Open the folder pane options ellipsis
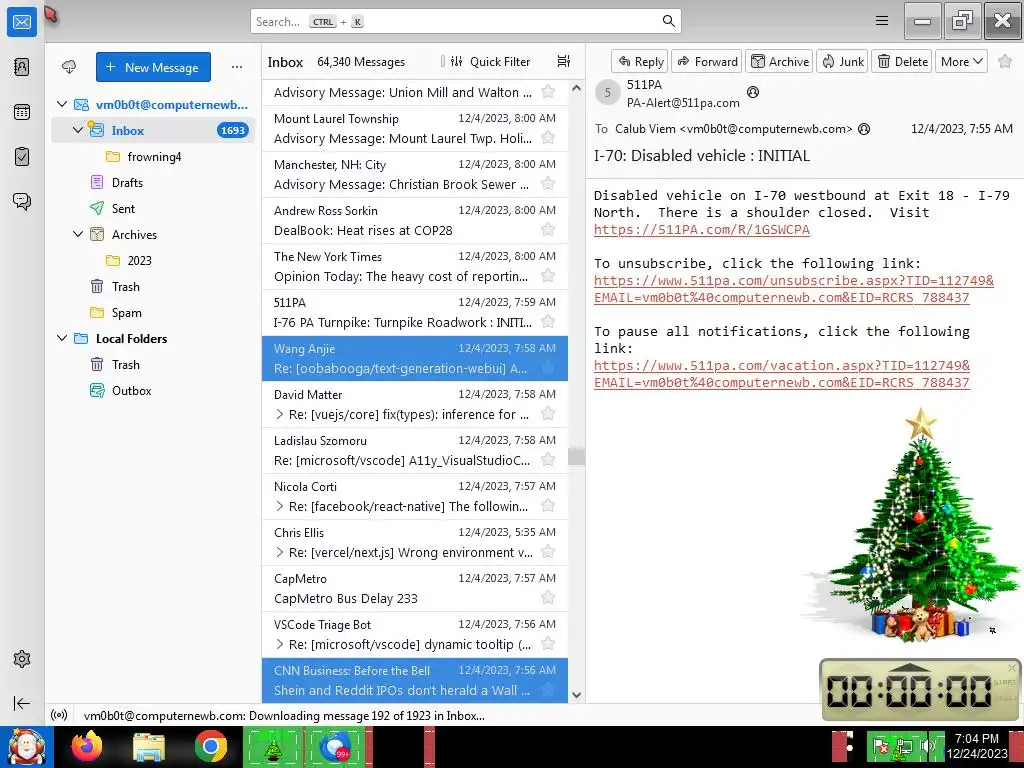 pos(237,67)
